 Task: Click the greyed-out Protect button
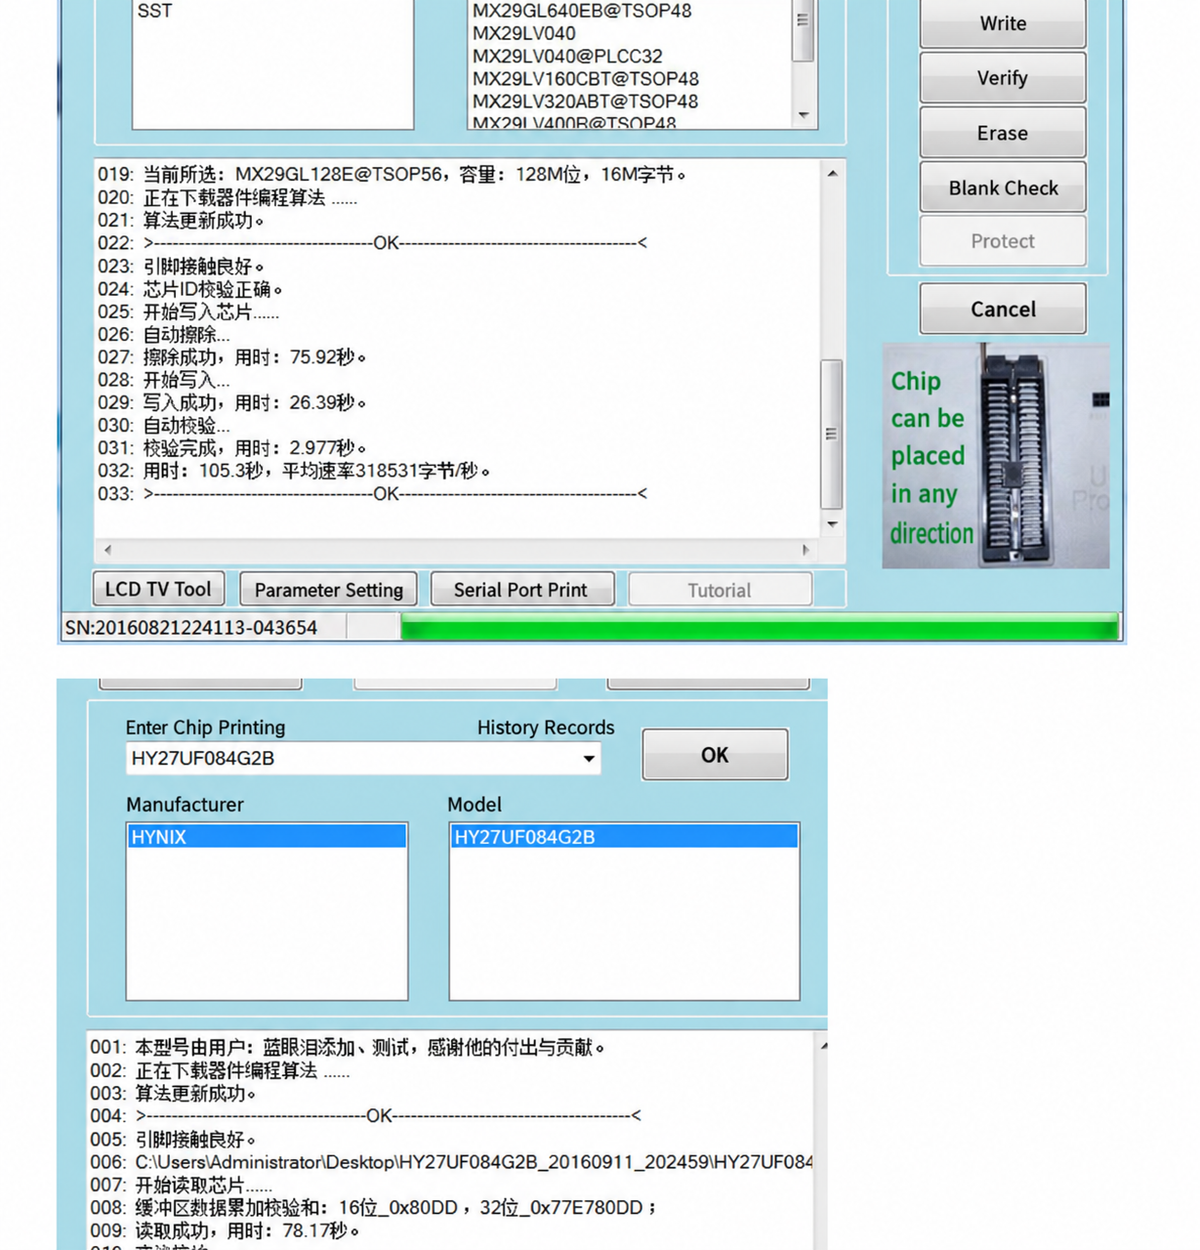(1002, 241)
